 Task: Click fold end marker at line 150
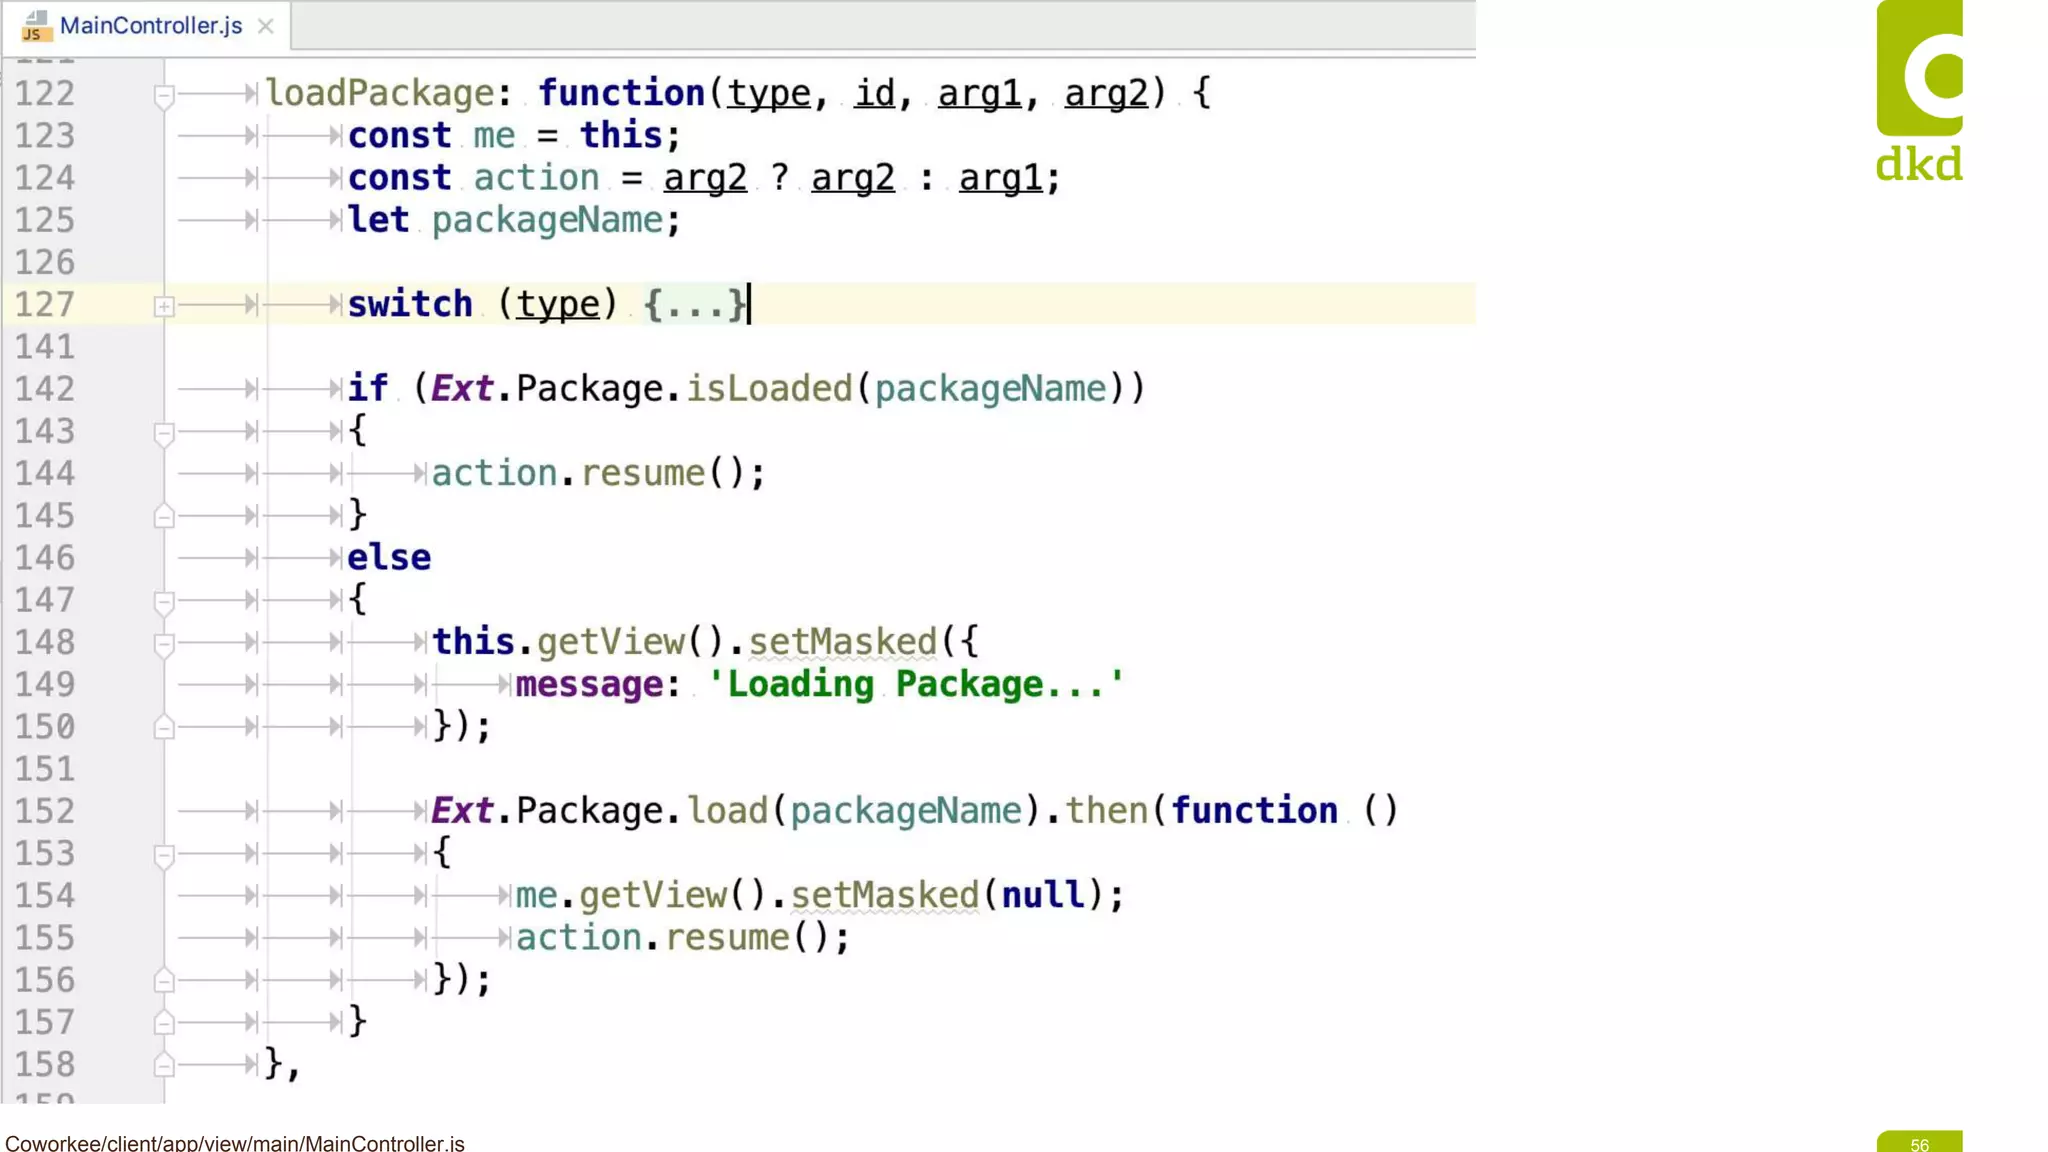point(164,728)
